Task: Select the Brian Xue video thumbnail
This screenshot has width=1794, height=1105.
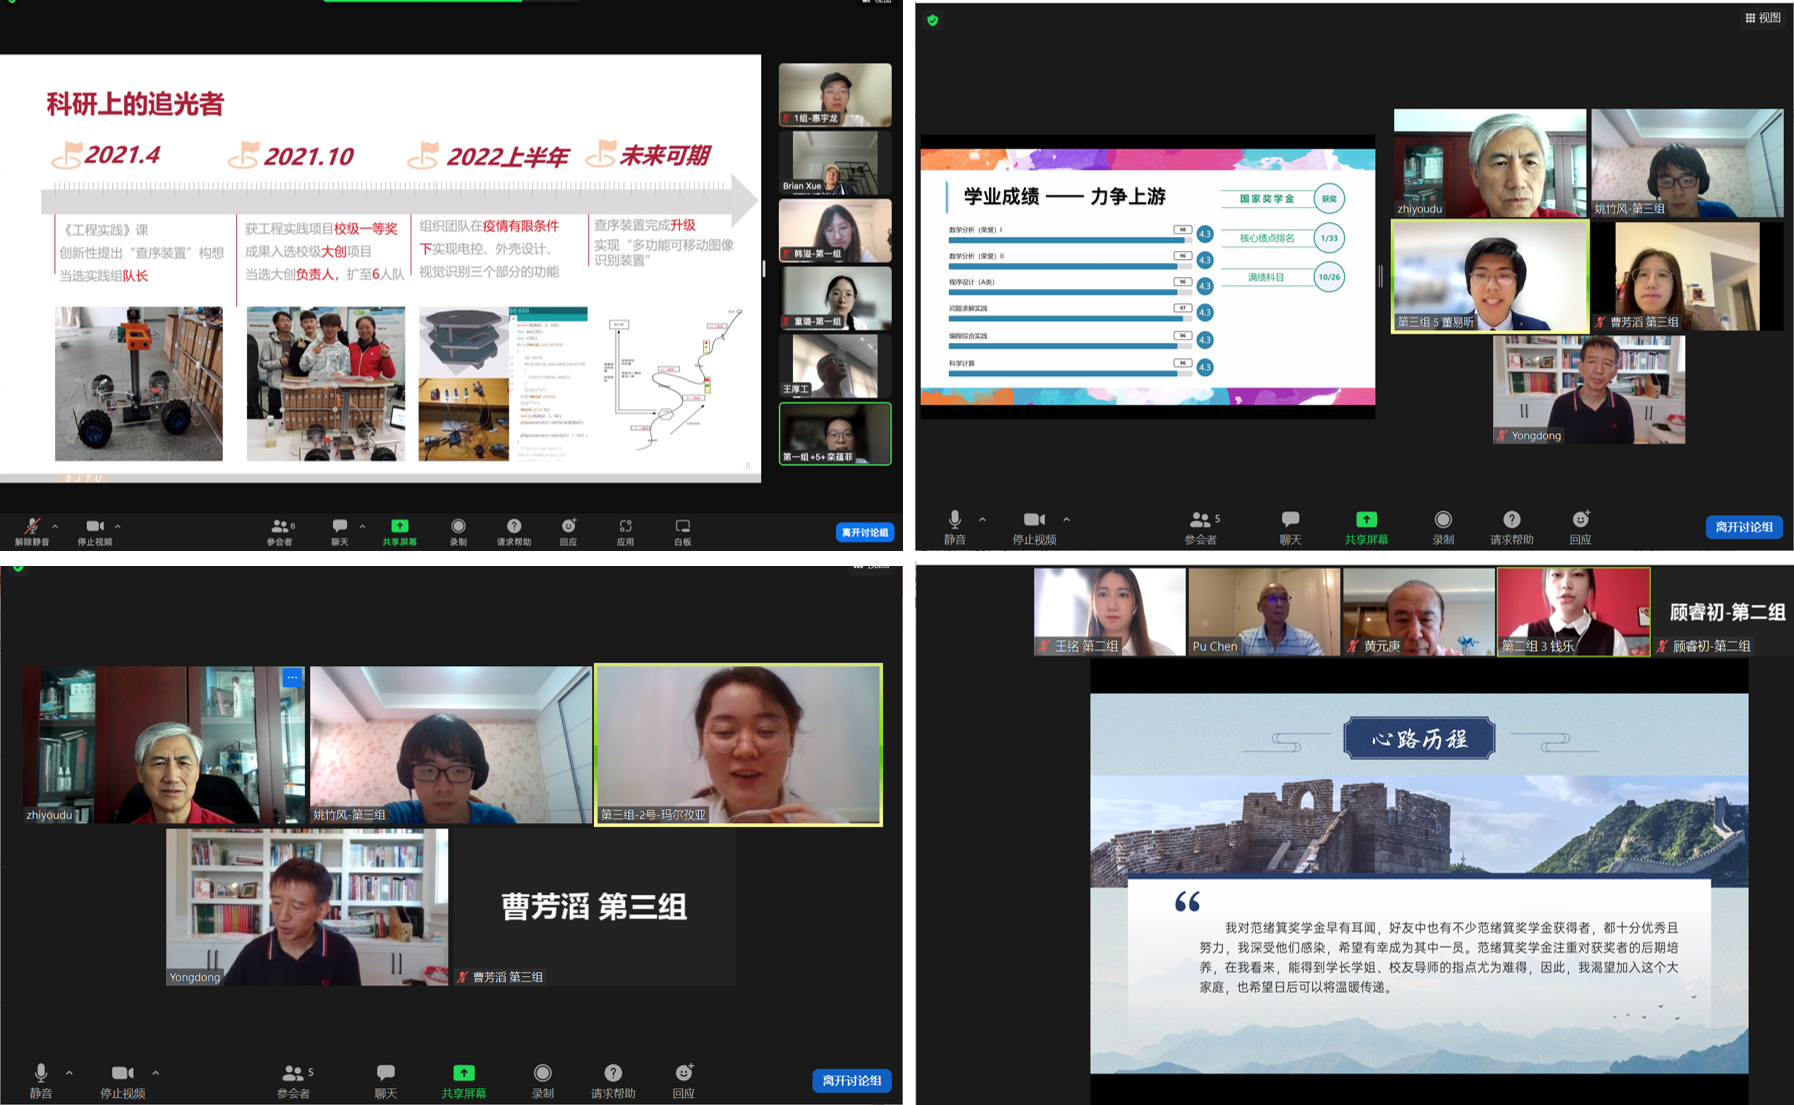Action: click(835, 162)
